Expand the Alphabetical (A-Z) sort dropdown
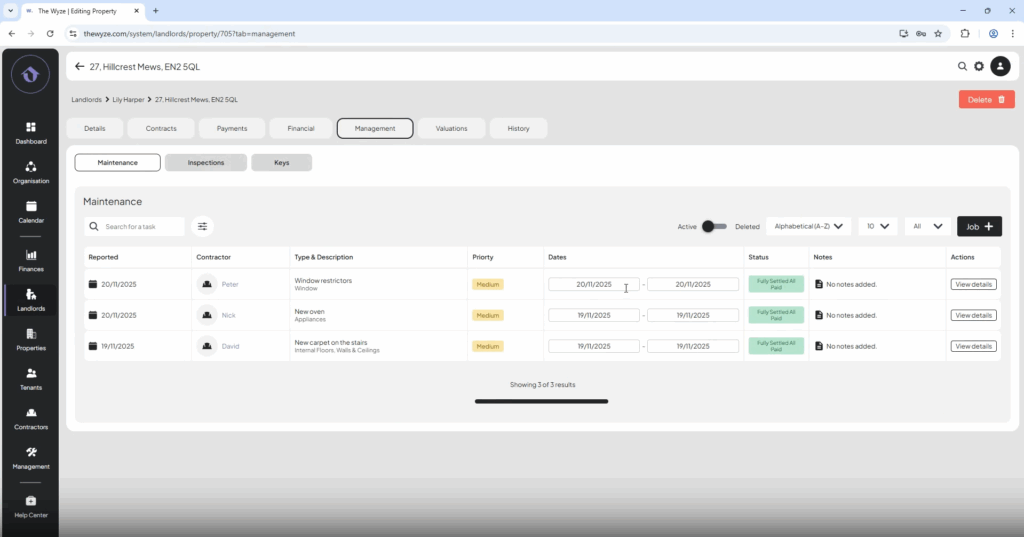Image resolution: width=1024 pixels, height=537 pixels. pos(809,227)
